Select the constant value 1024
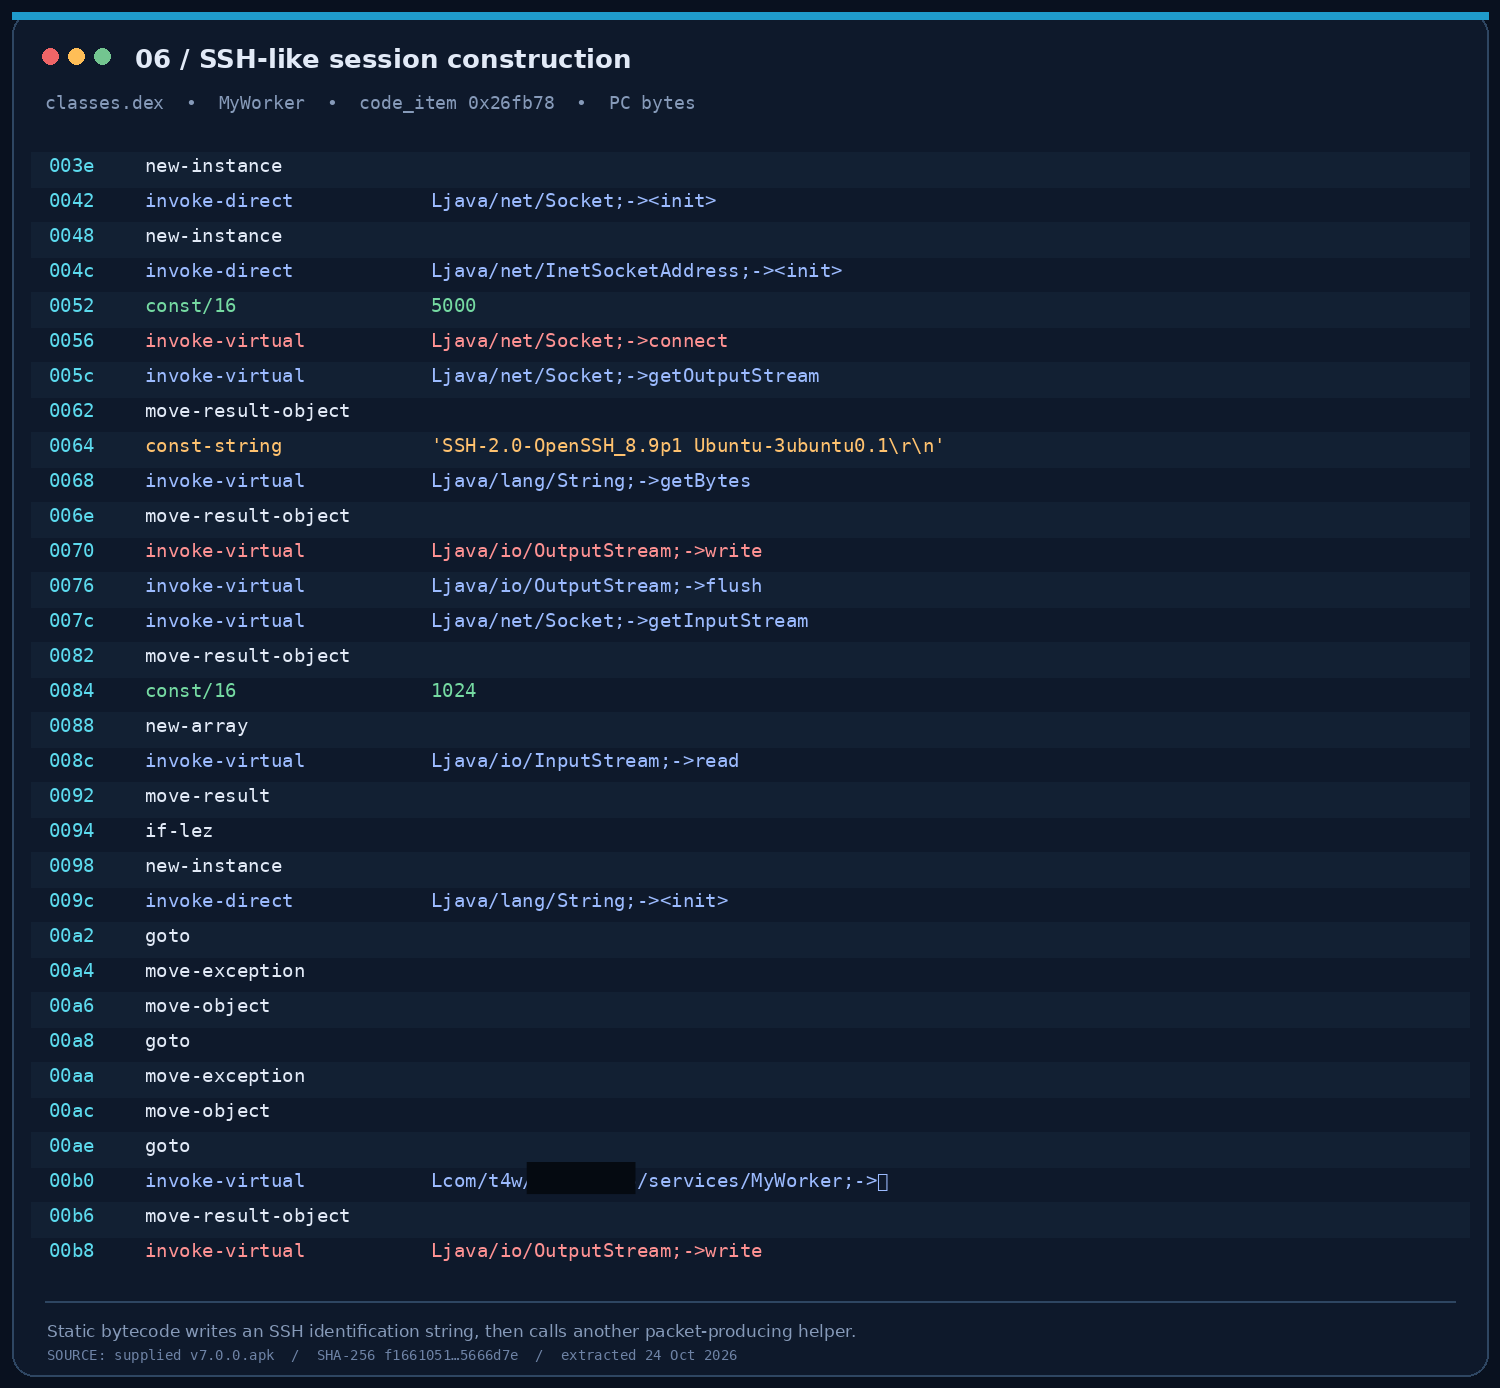Screen dimensions: 1500x1388 point(454,691)
